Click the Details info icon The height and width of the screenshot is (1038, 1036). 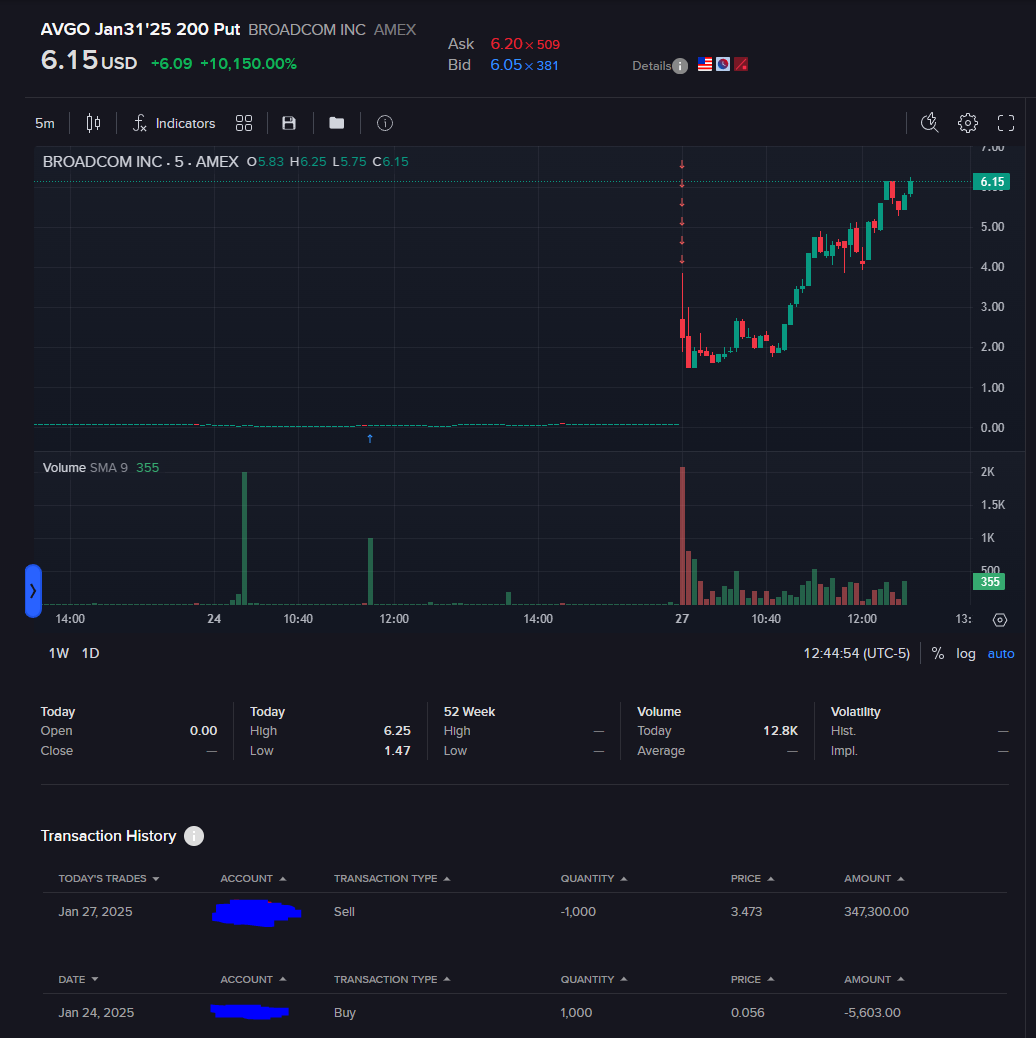(680, 66)
